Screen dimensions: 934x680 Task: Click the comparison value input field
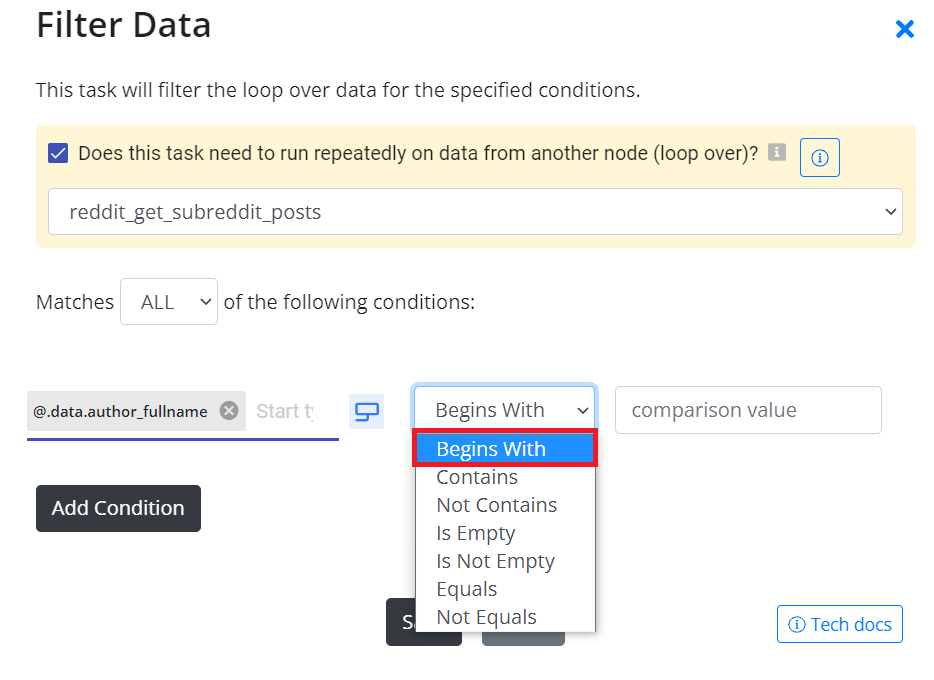point(748,410)
